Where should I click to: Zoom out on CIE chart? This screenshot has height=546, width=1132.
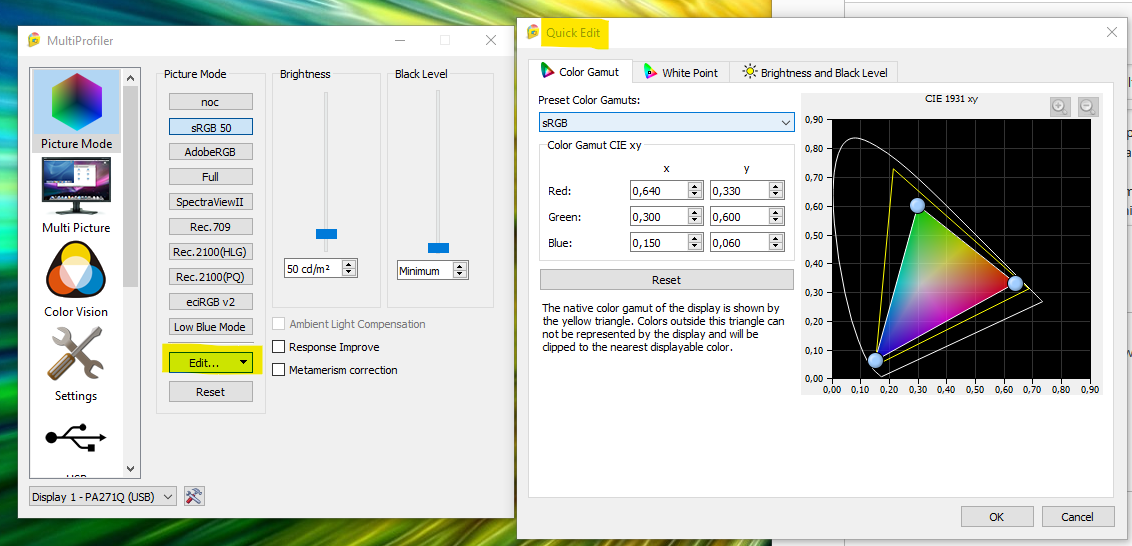point(1088,107)
